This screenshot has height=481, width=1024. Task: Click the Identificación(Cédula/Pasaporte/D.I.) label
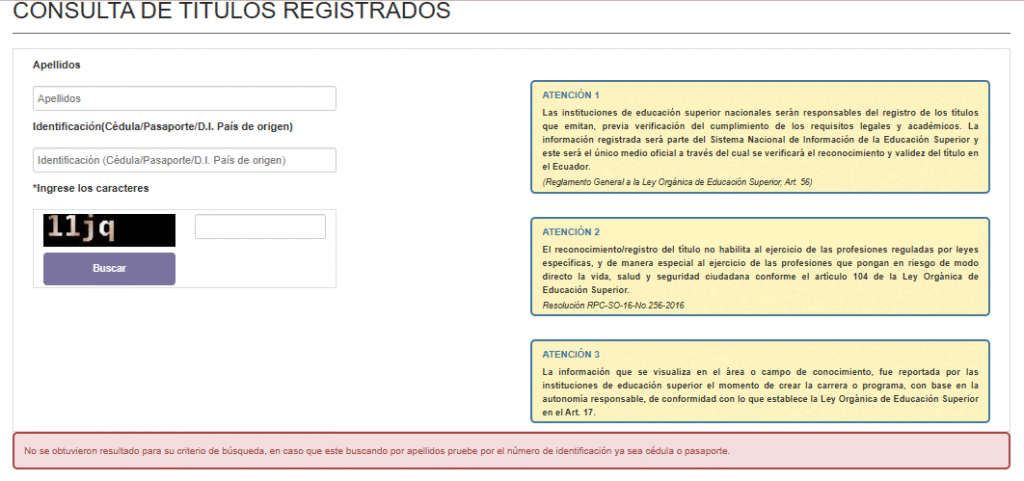pyautogui.click(x=162, y=127)
